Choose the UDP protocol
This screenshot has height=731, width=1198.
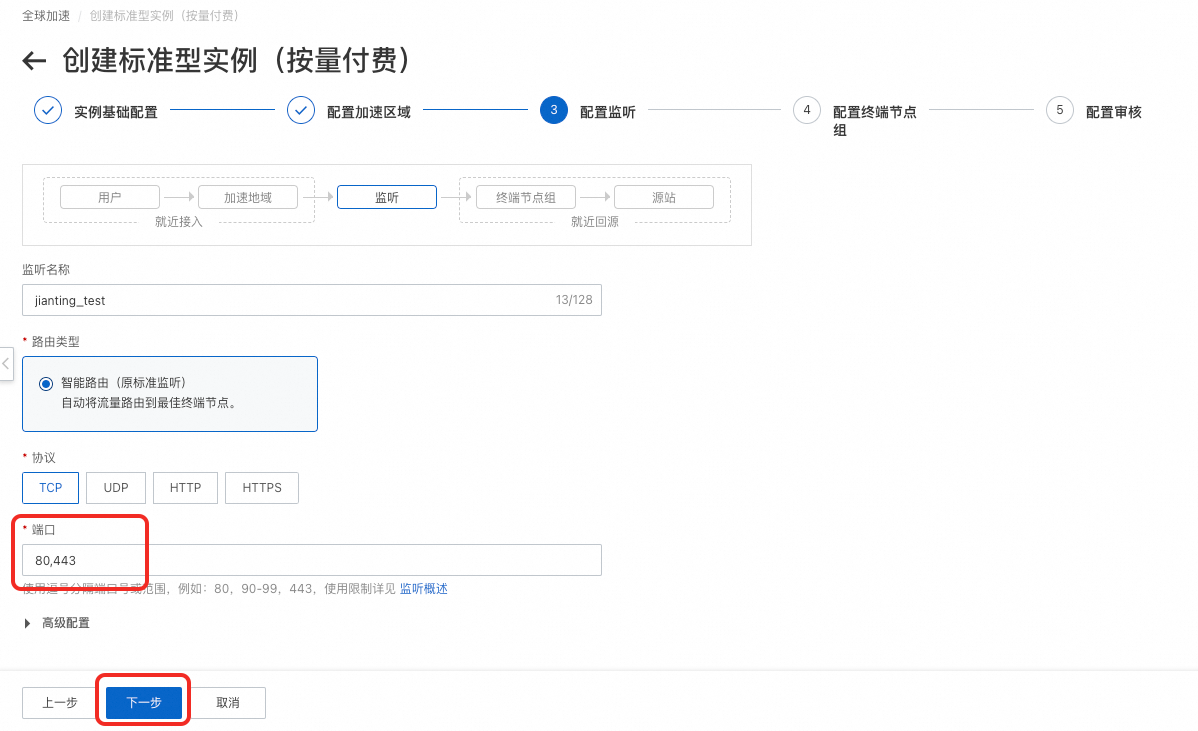point(116,487)
